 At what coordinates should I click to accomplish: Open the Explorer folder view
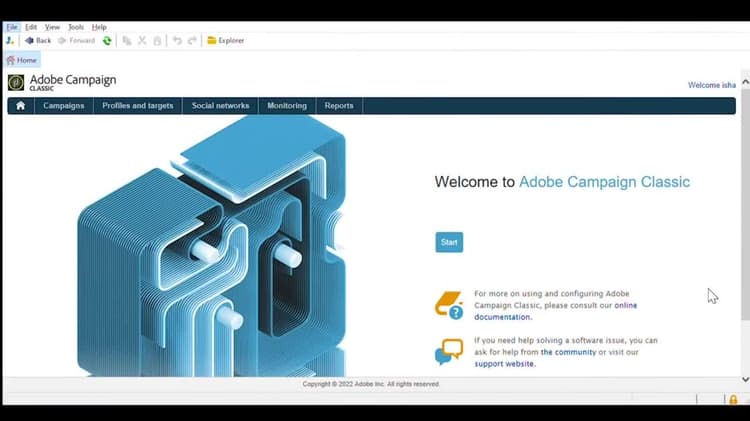(226, 41)
